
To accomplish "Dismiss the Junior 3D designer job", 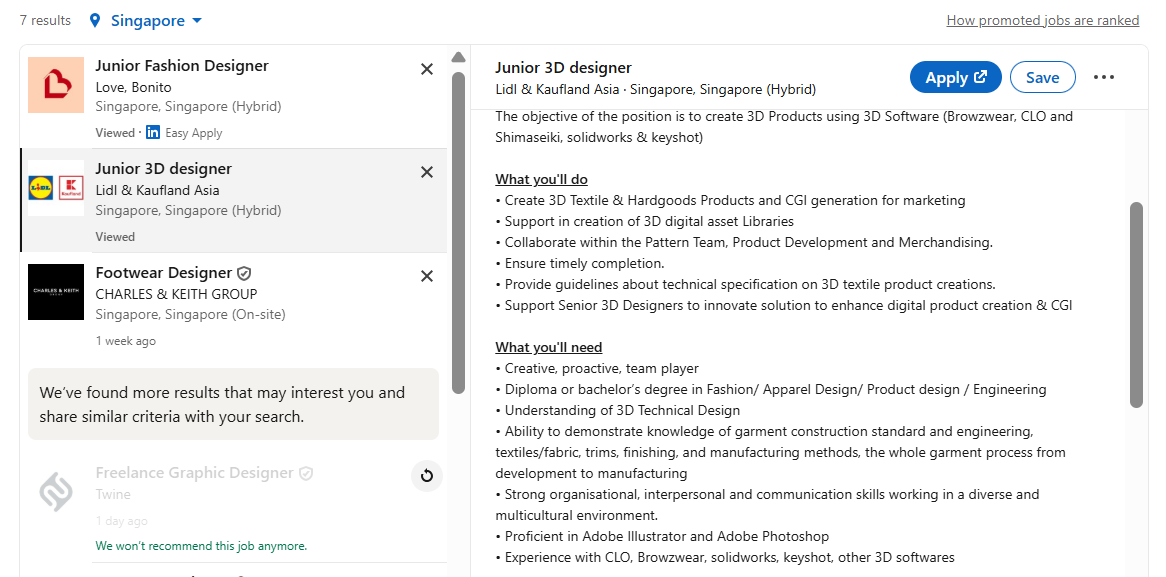I will click(427, 172).
